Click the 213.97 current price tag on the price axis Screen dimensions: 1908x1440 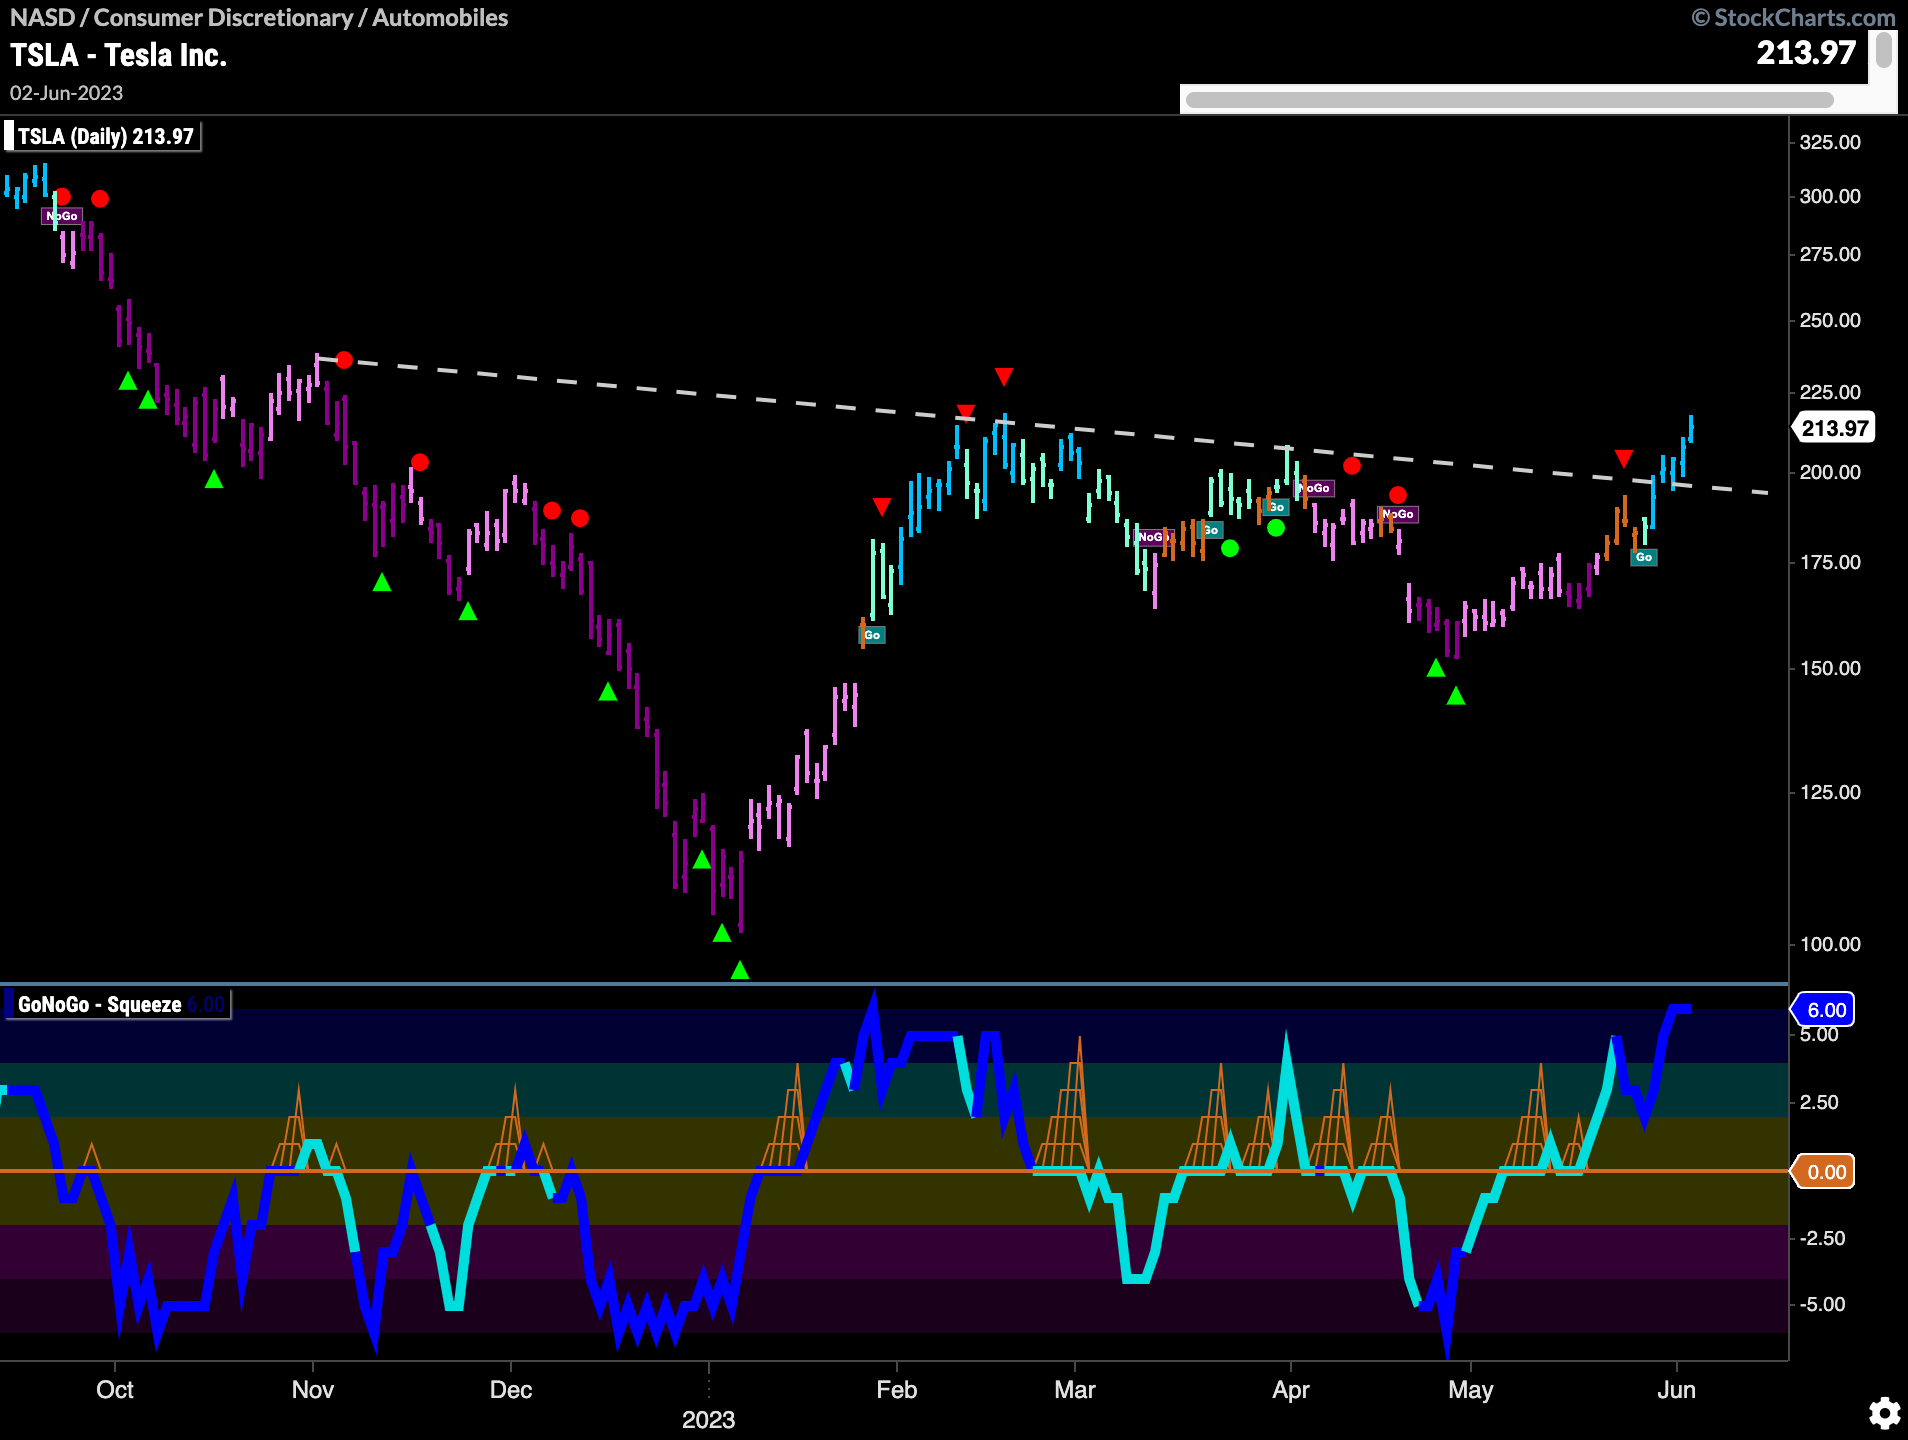(1834, 428)
